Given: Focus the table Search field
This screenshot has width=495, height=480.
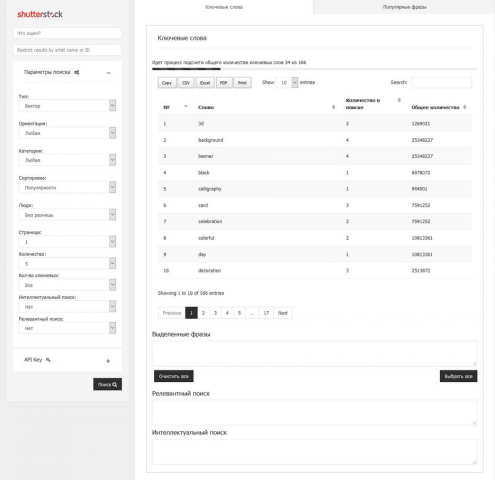Looking at the screenshot, I should click(x=441, y=82).
